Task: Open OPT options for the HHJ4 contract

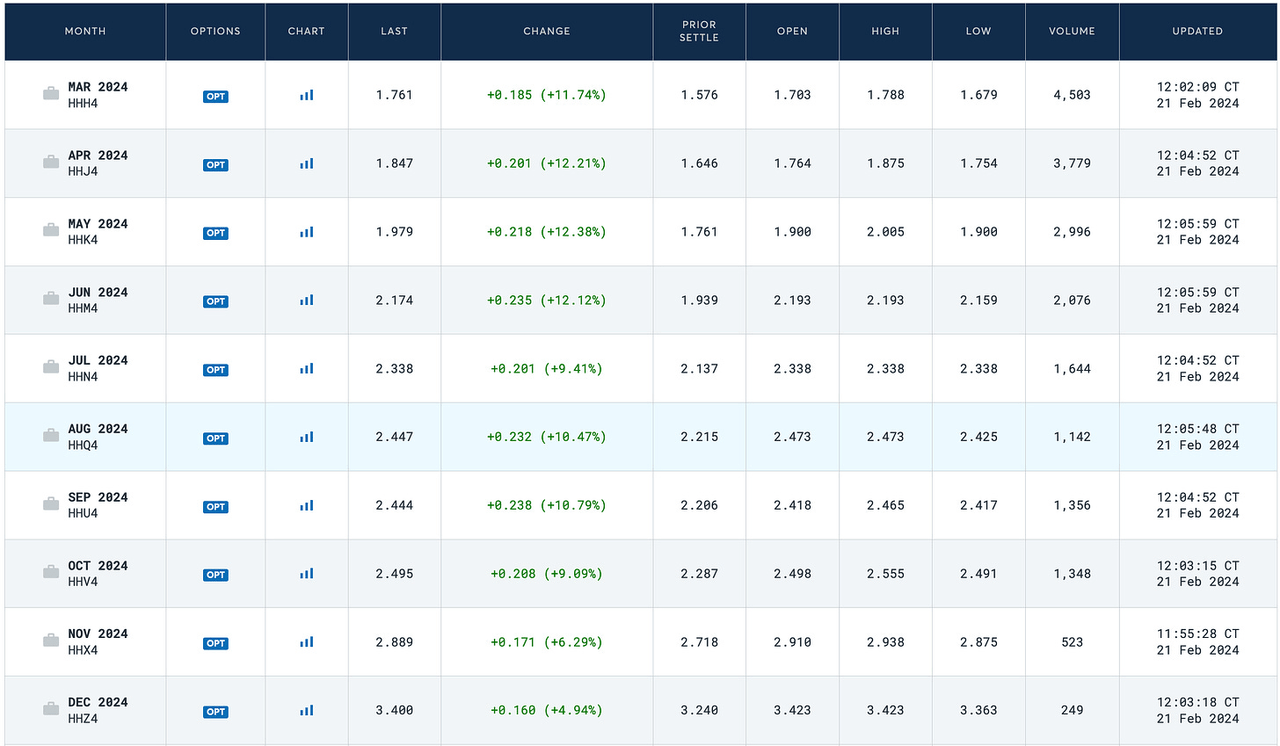Action: coord(216,165)
